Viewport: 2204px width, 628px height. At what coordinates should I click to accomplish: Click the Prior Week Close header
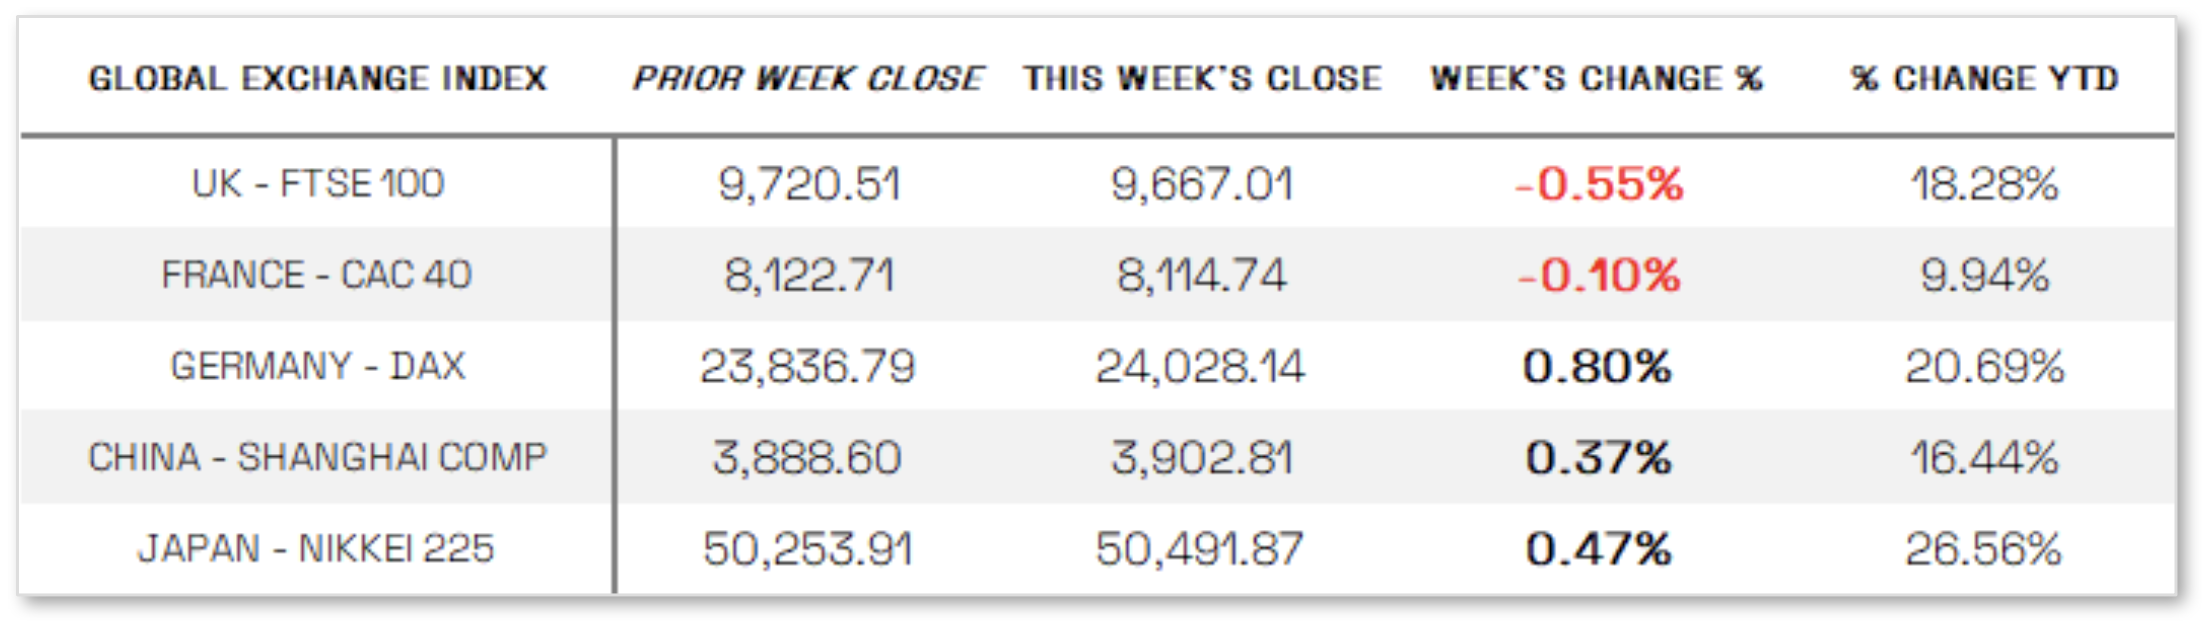[x=808, y=79]
